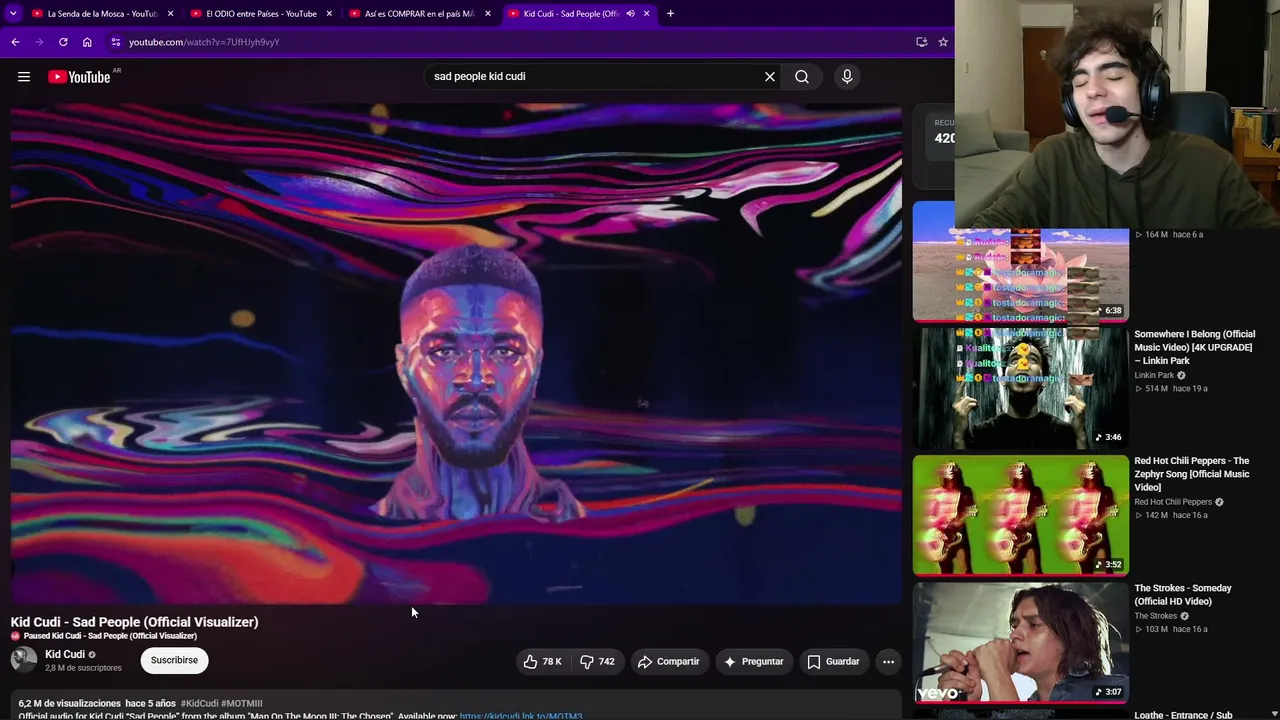The width and height of the screenshot is (1280, 720).
Task: Open Linkin Park channel under Somewhere I Belong
Action: coord(1154,375)
